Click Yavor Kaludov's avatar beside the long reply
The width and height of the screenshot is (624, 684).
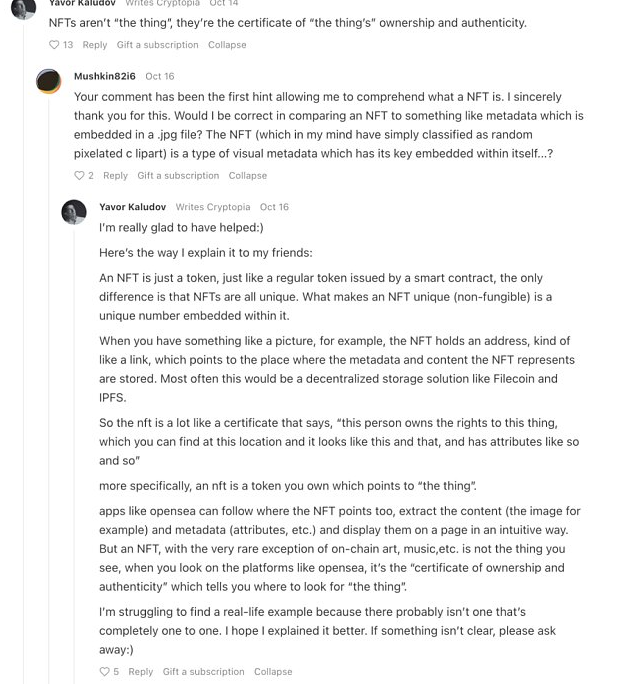point(74,212)
